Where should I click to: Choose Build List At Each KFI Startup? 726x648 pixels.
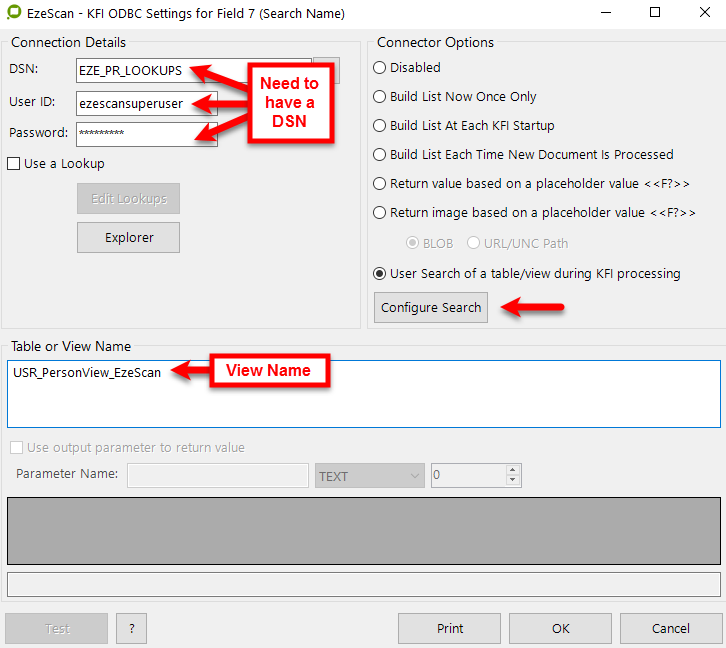pos(380,126)
